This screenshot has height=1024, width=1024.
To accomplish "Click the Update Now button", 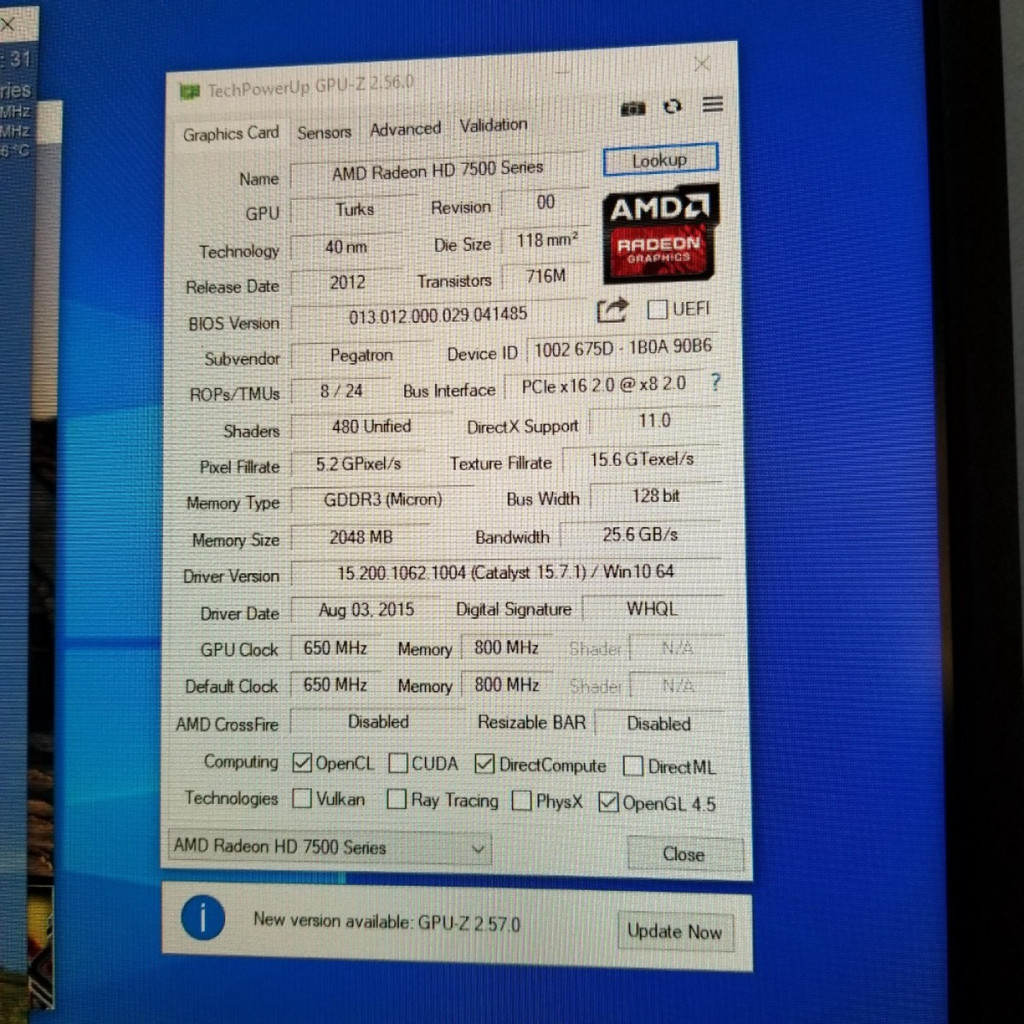I will tap(675, 931).
